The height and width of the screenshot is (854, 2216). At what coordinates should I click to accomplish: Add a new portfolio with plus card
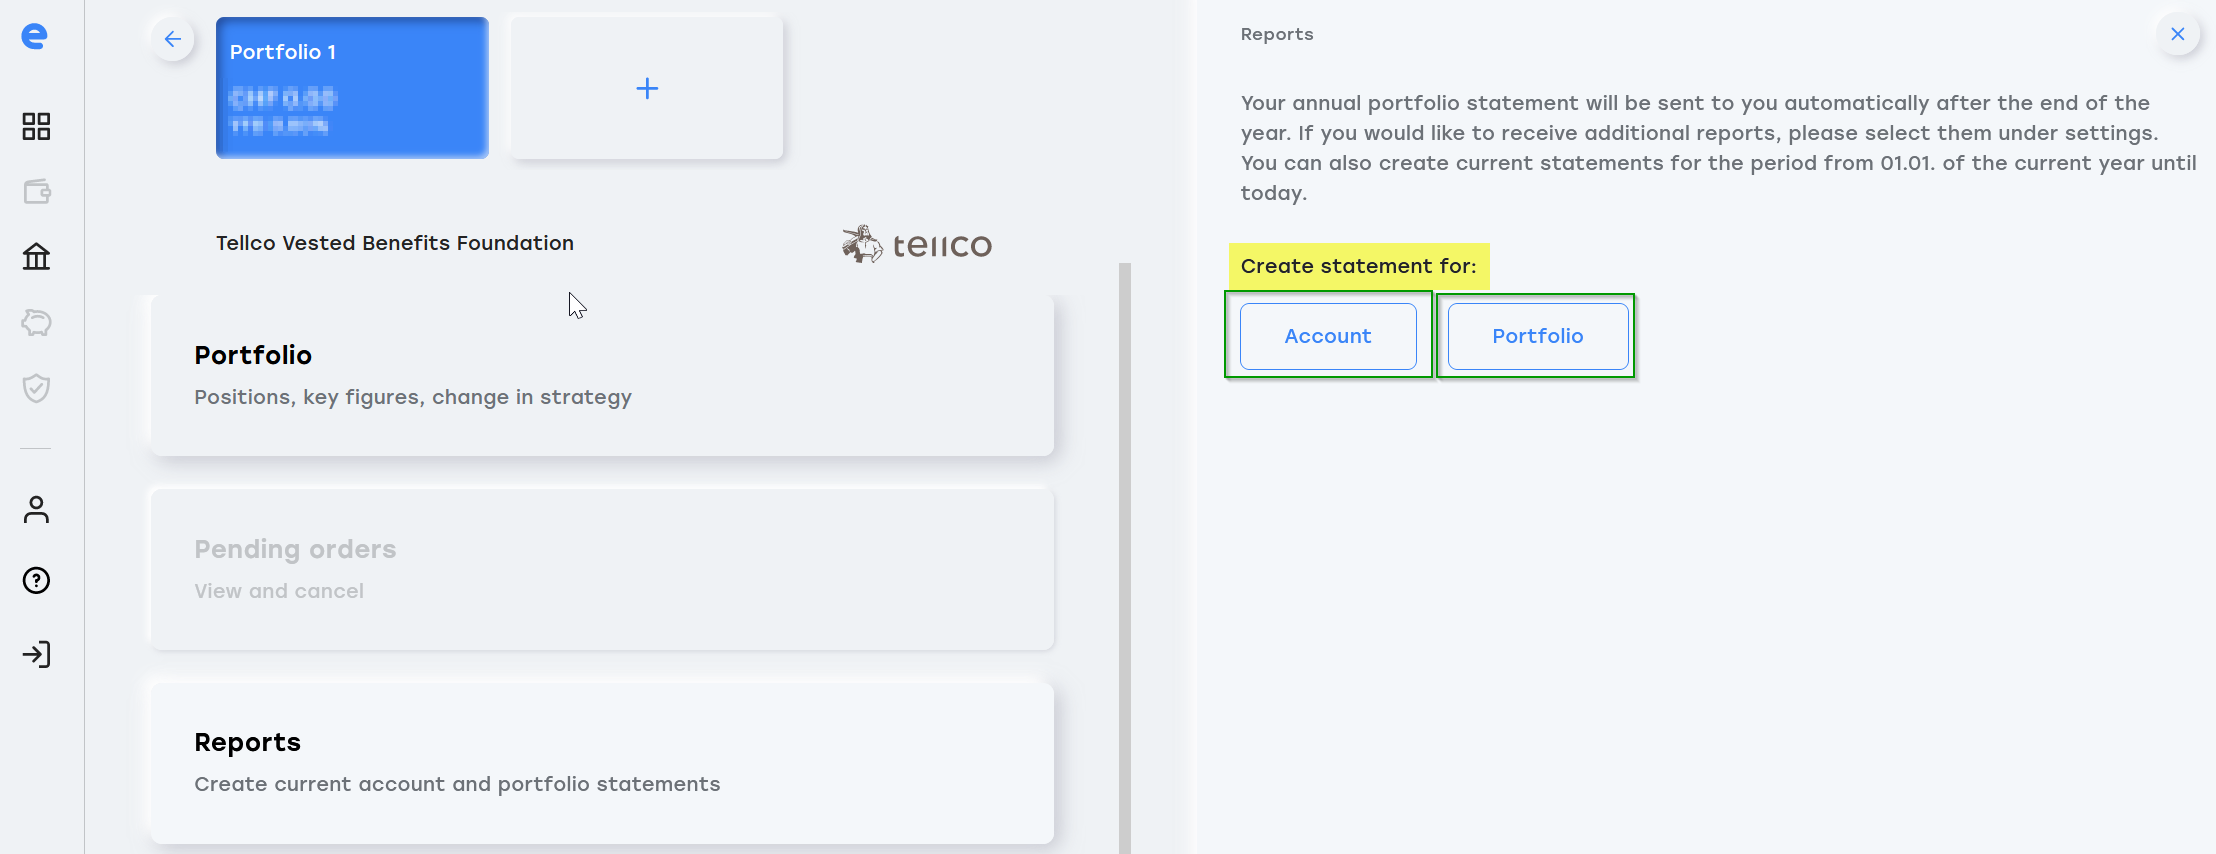[x=647, y=88]
